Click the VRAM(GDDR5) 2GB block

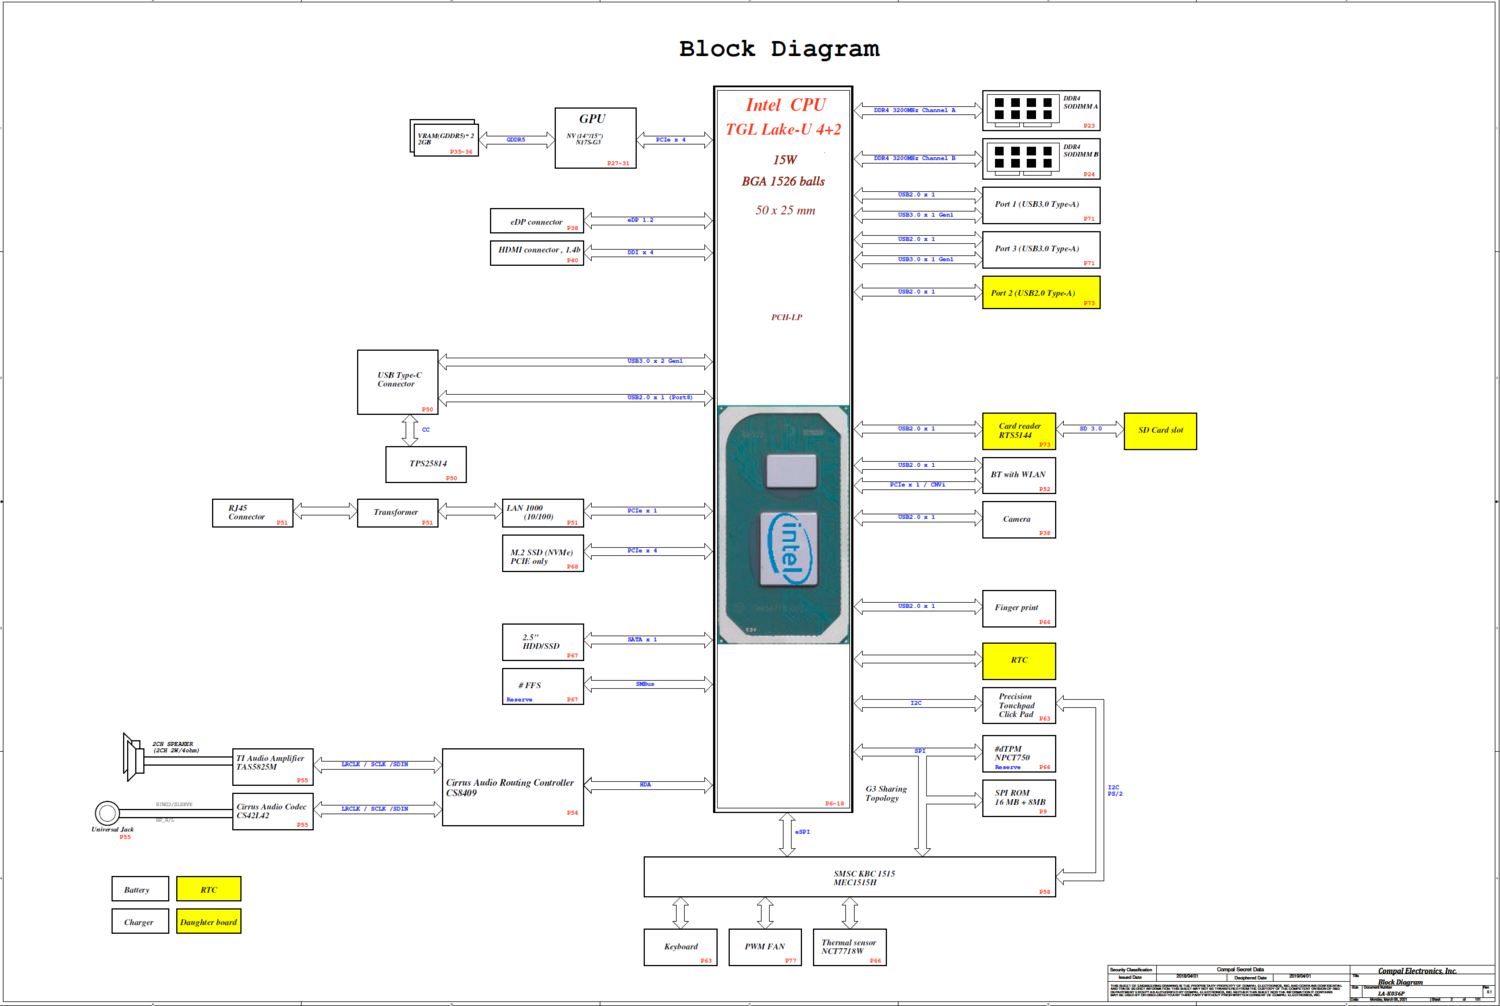[446, 139]
